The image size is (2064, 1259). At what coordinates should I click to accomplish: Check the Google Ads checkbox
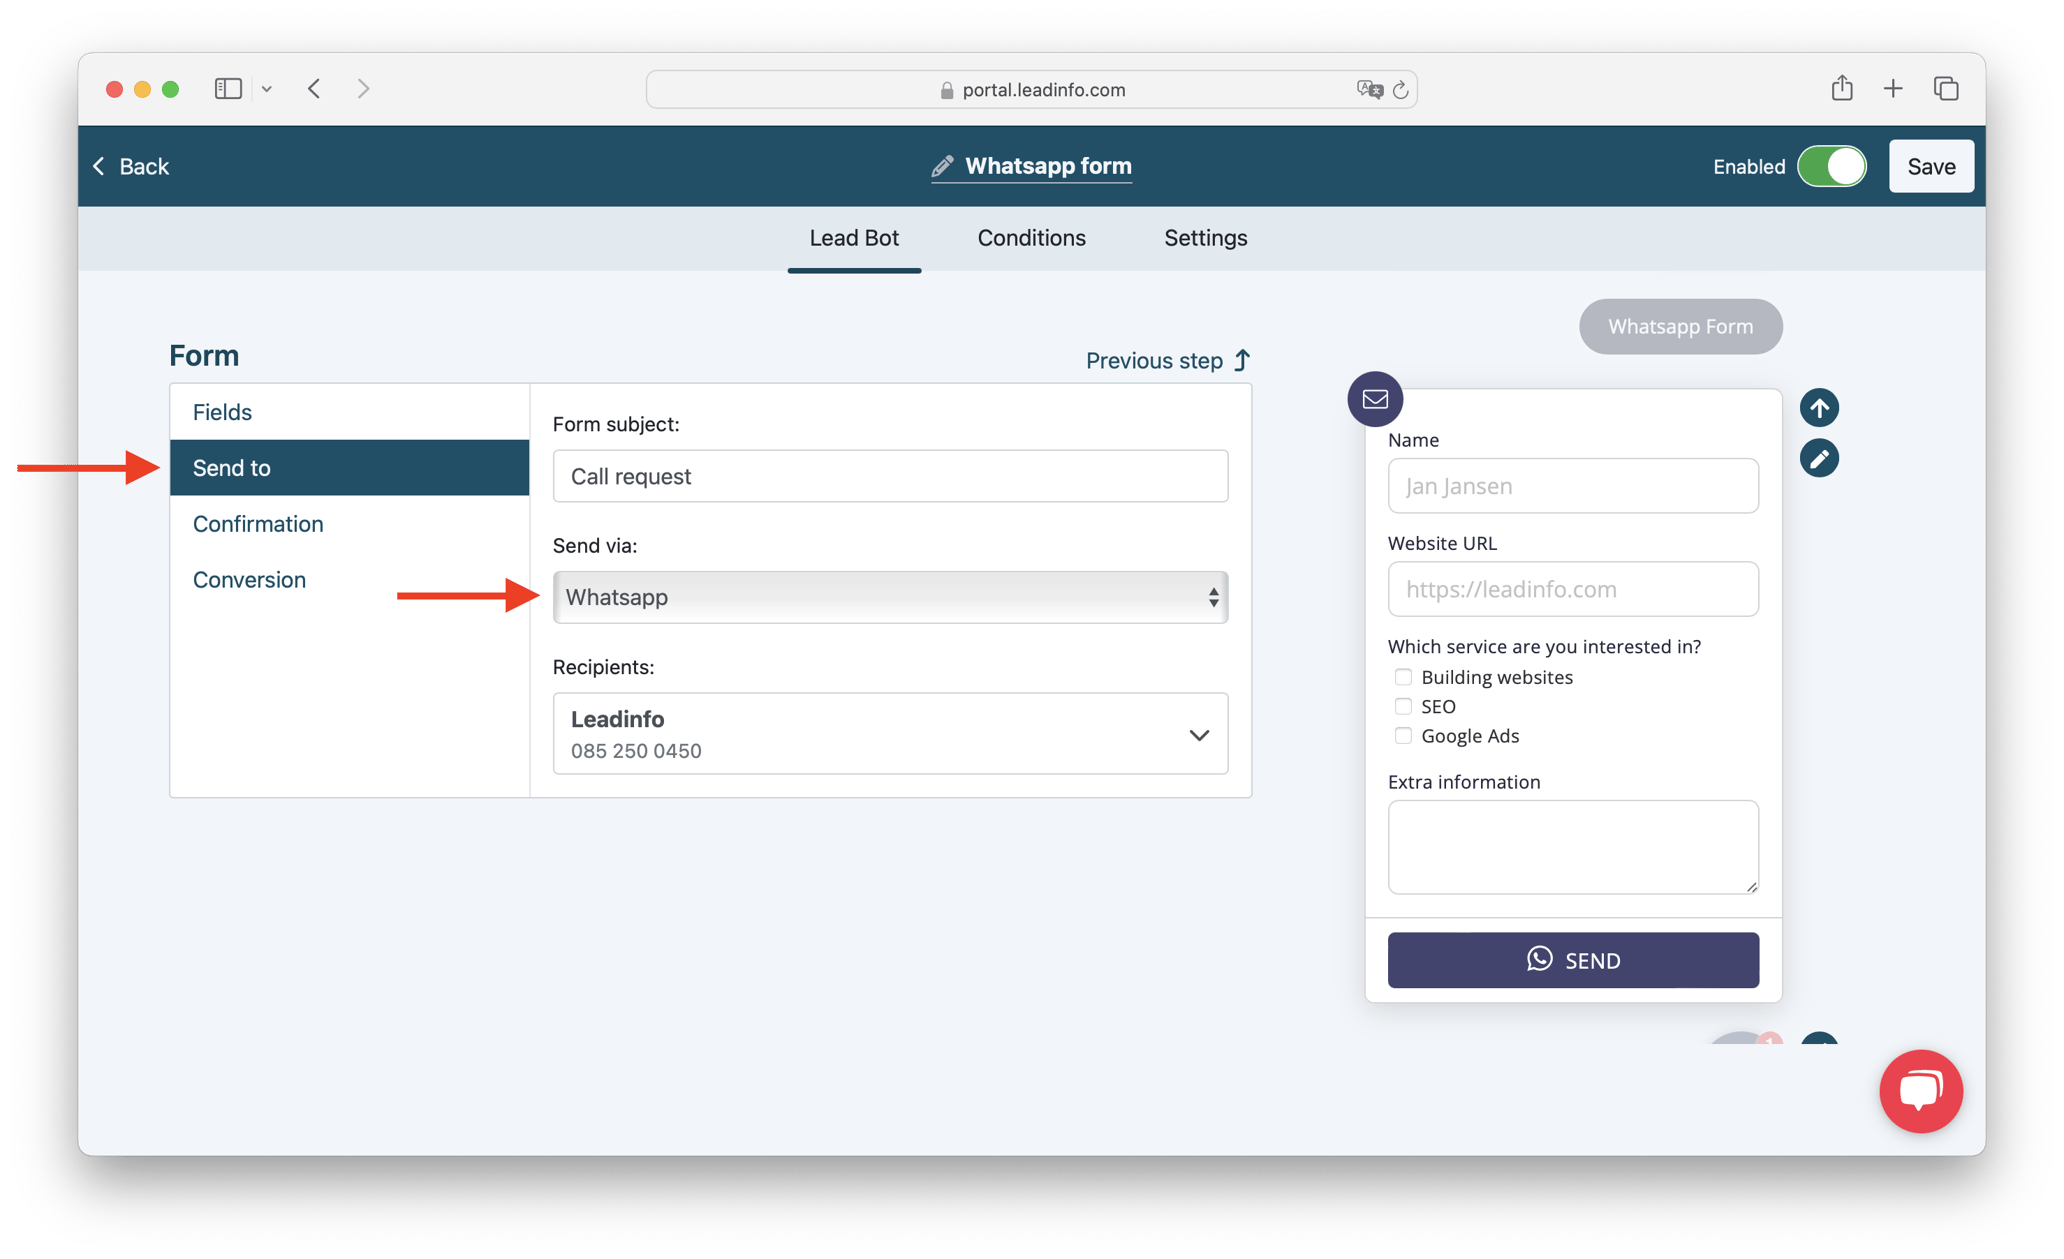pyautogui.click(x=1403, y=735)
